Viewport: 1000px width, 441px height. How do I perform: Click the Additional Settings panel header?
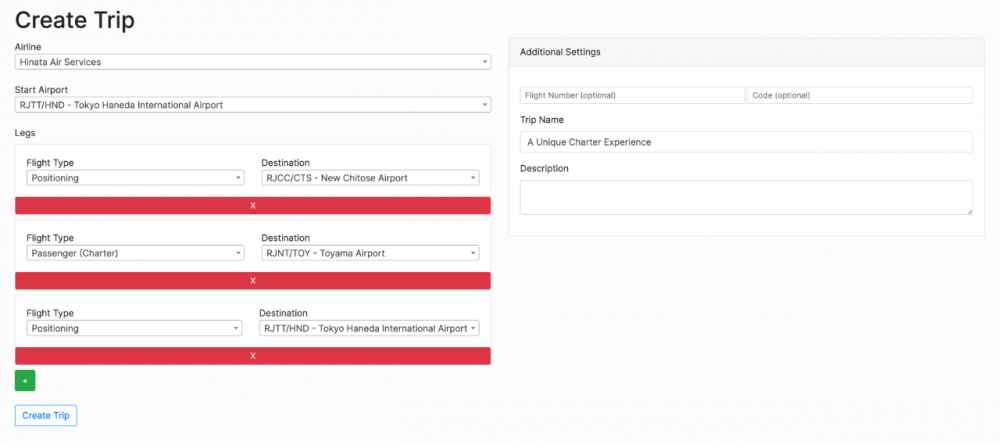[746, 51]
